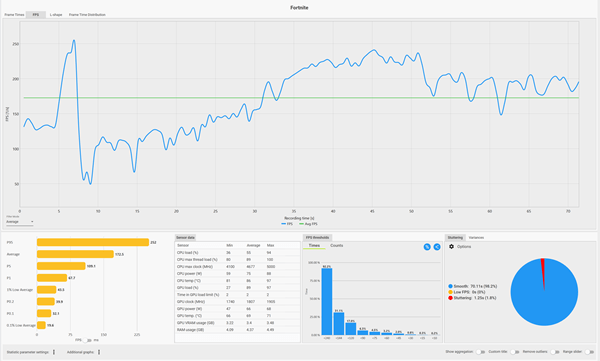
Task: Enable the Show aggregation switch
Action: pos(480,352)
